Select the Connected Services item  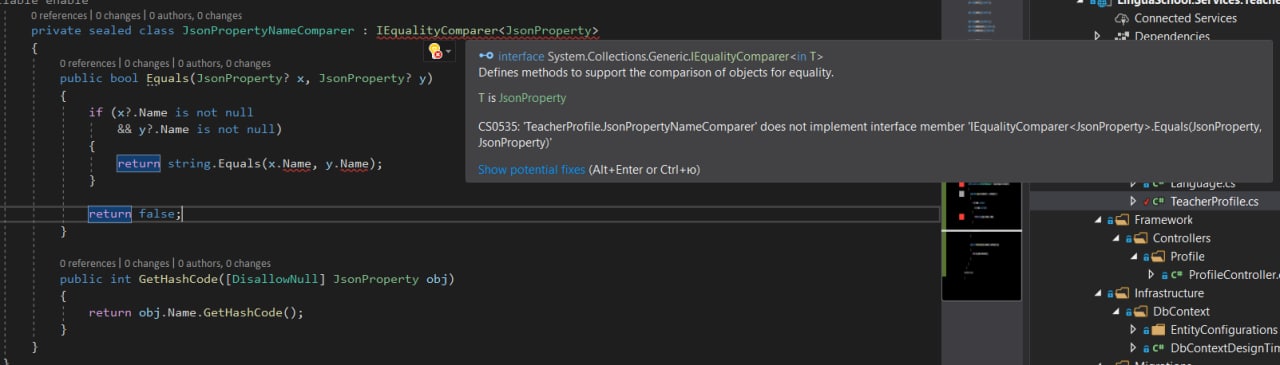pos(1185,18)
